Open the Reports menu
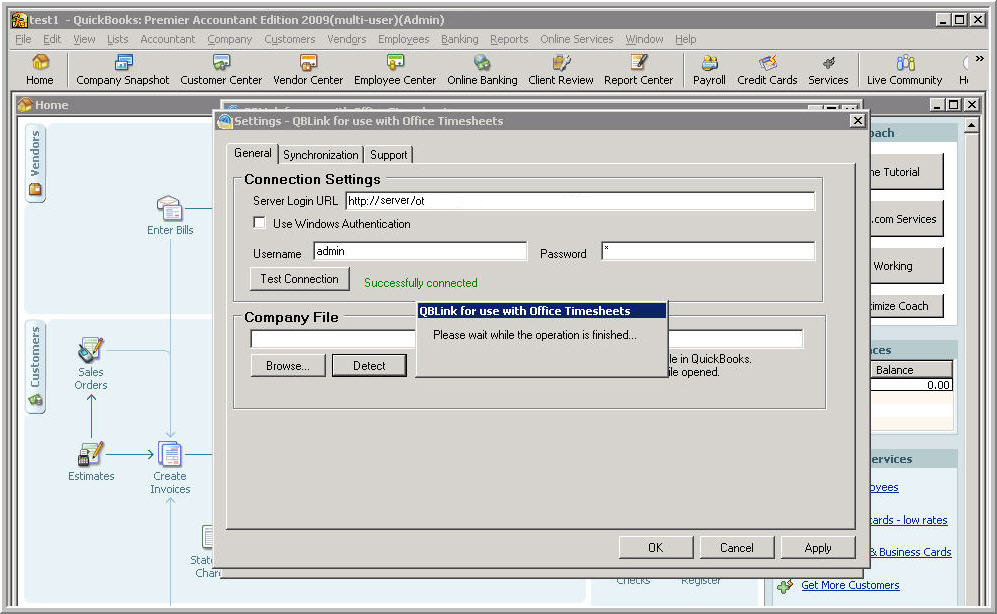 pyautogui.click(x=509, y=39)
